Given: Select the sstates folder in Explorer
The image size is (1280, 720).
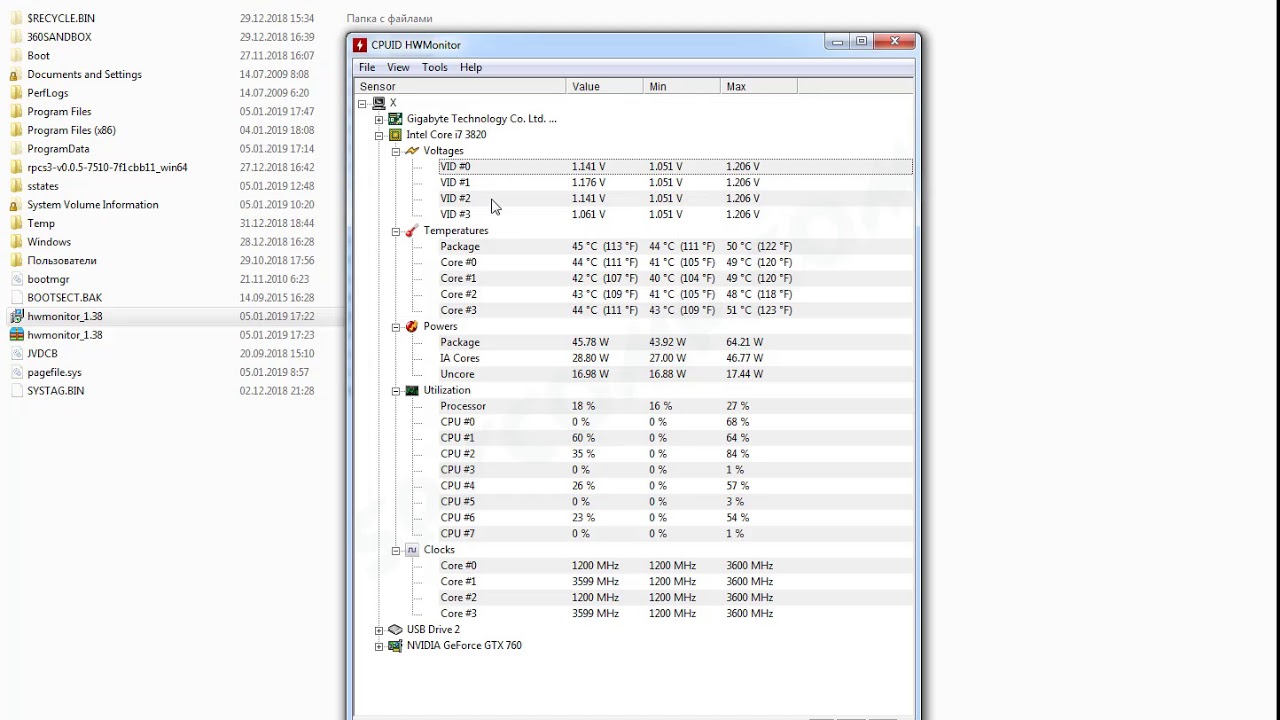Looking at the screenshot, I should point(43,186).
